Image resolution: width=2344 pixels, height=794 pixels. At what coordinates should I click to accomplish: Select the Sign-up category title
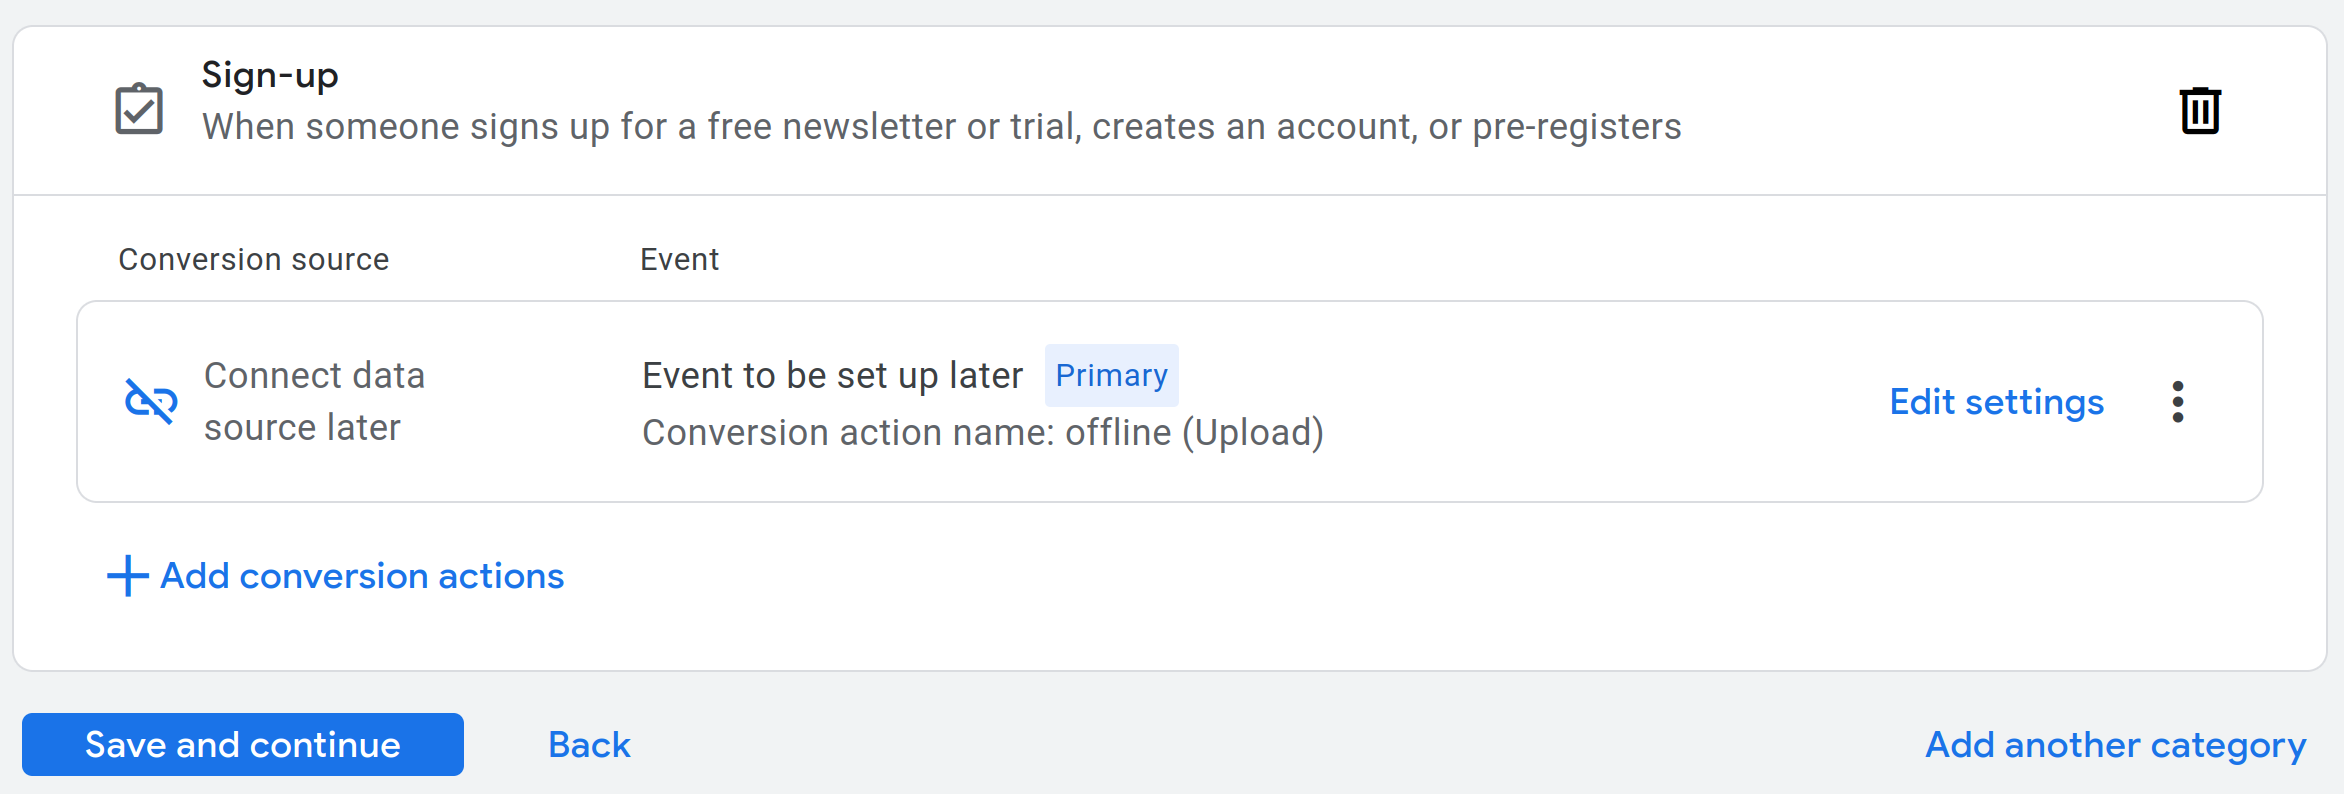click(x=270, y=75)
